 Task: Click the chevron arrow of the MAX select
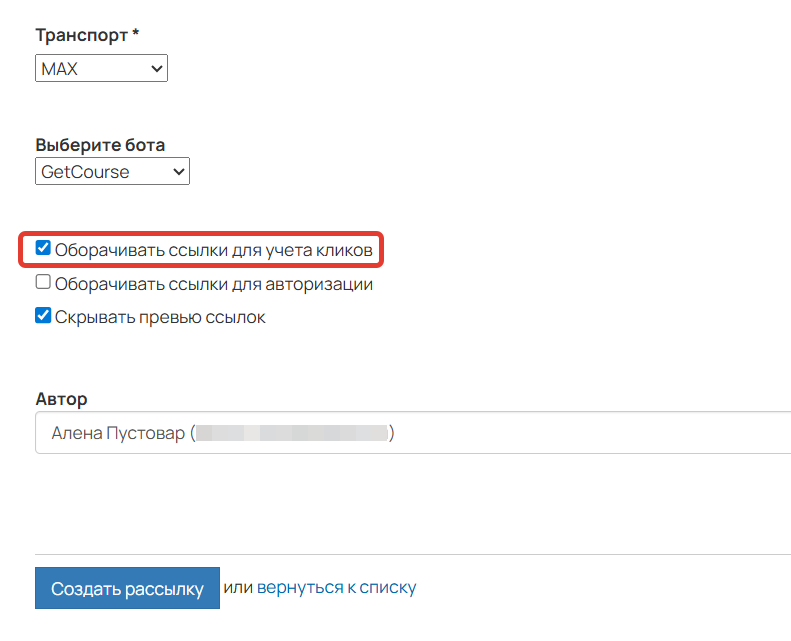coord(156,69)
